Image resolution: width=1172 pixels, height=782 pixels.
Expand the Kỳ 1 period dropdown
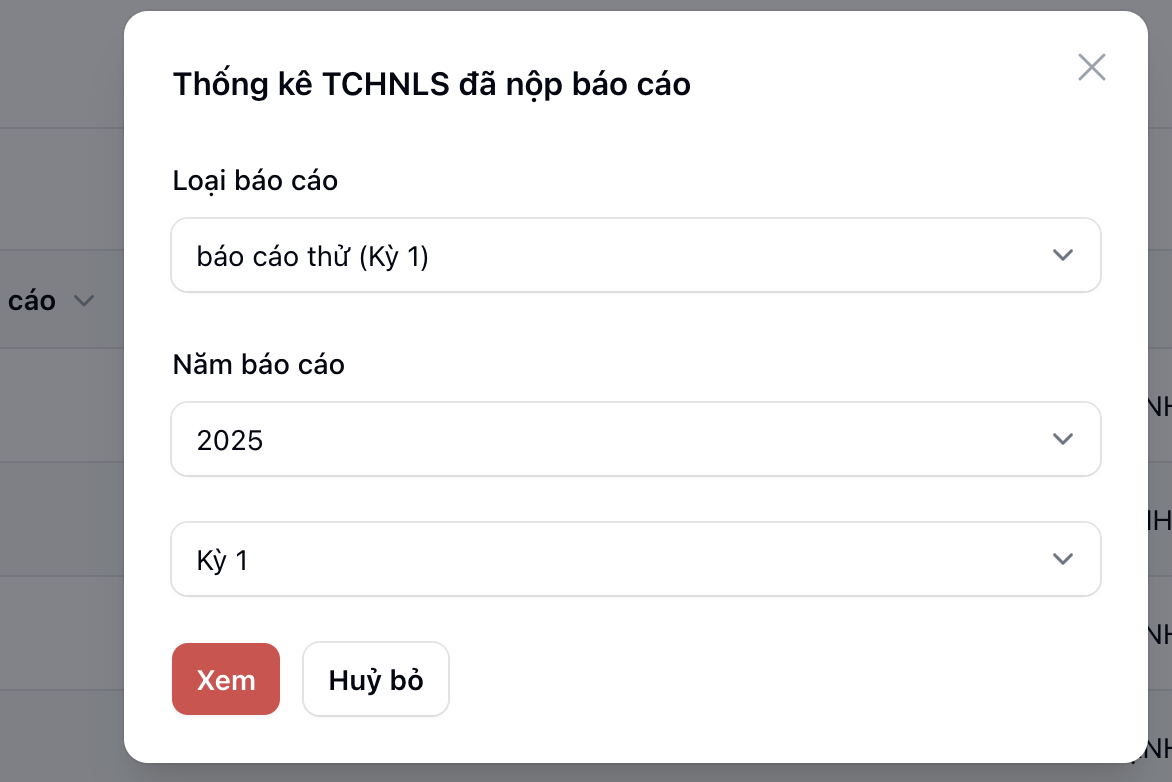pos(635,559)
